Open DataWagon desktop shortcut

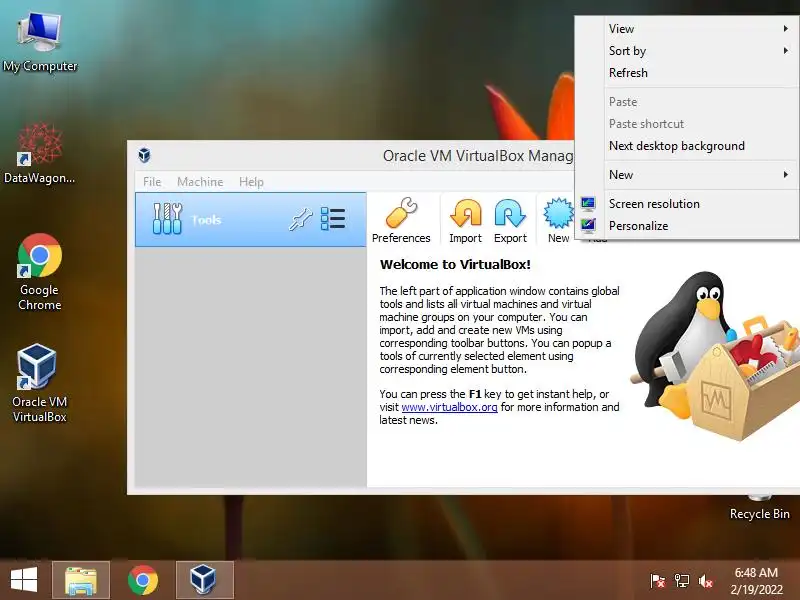click(39, 153)
